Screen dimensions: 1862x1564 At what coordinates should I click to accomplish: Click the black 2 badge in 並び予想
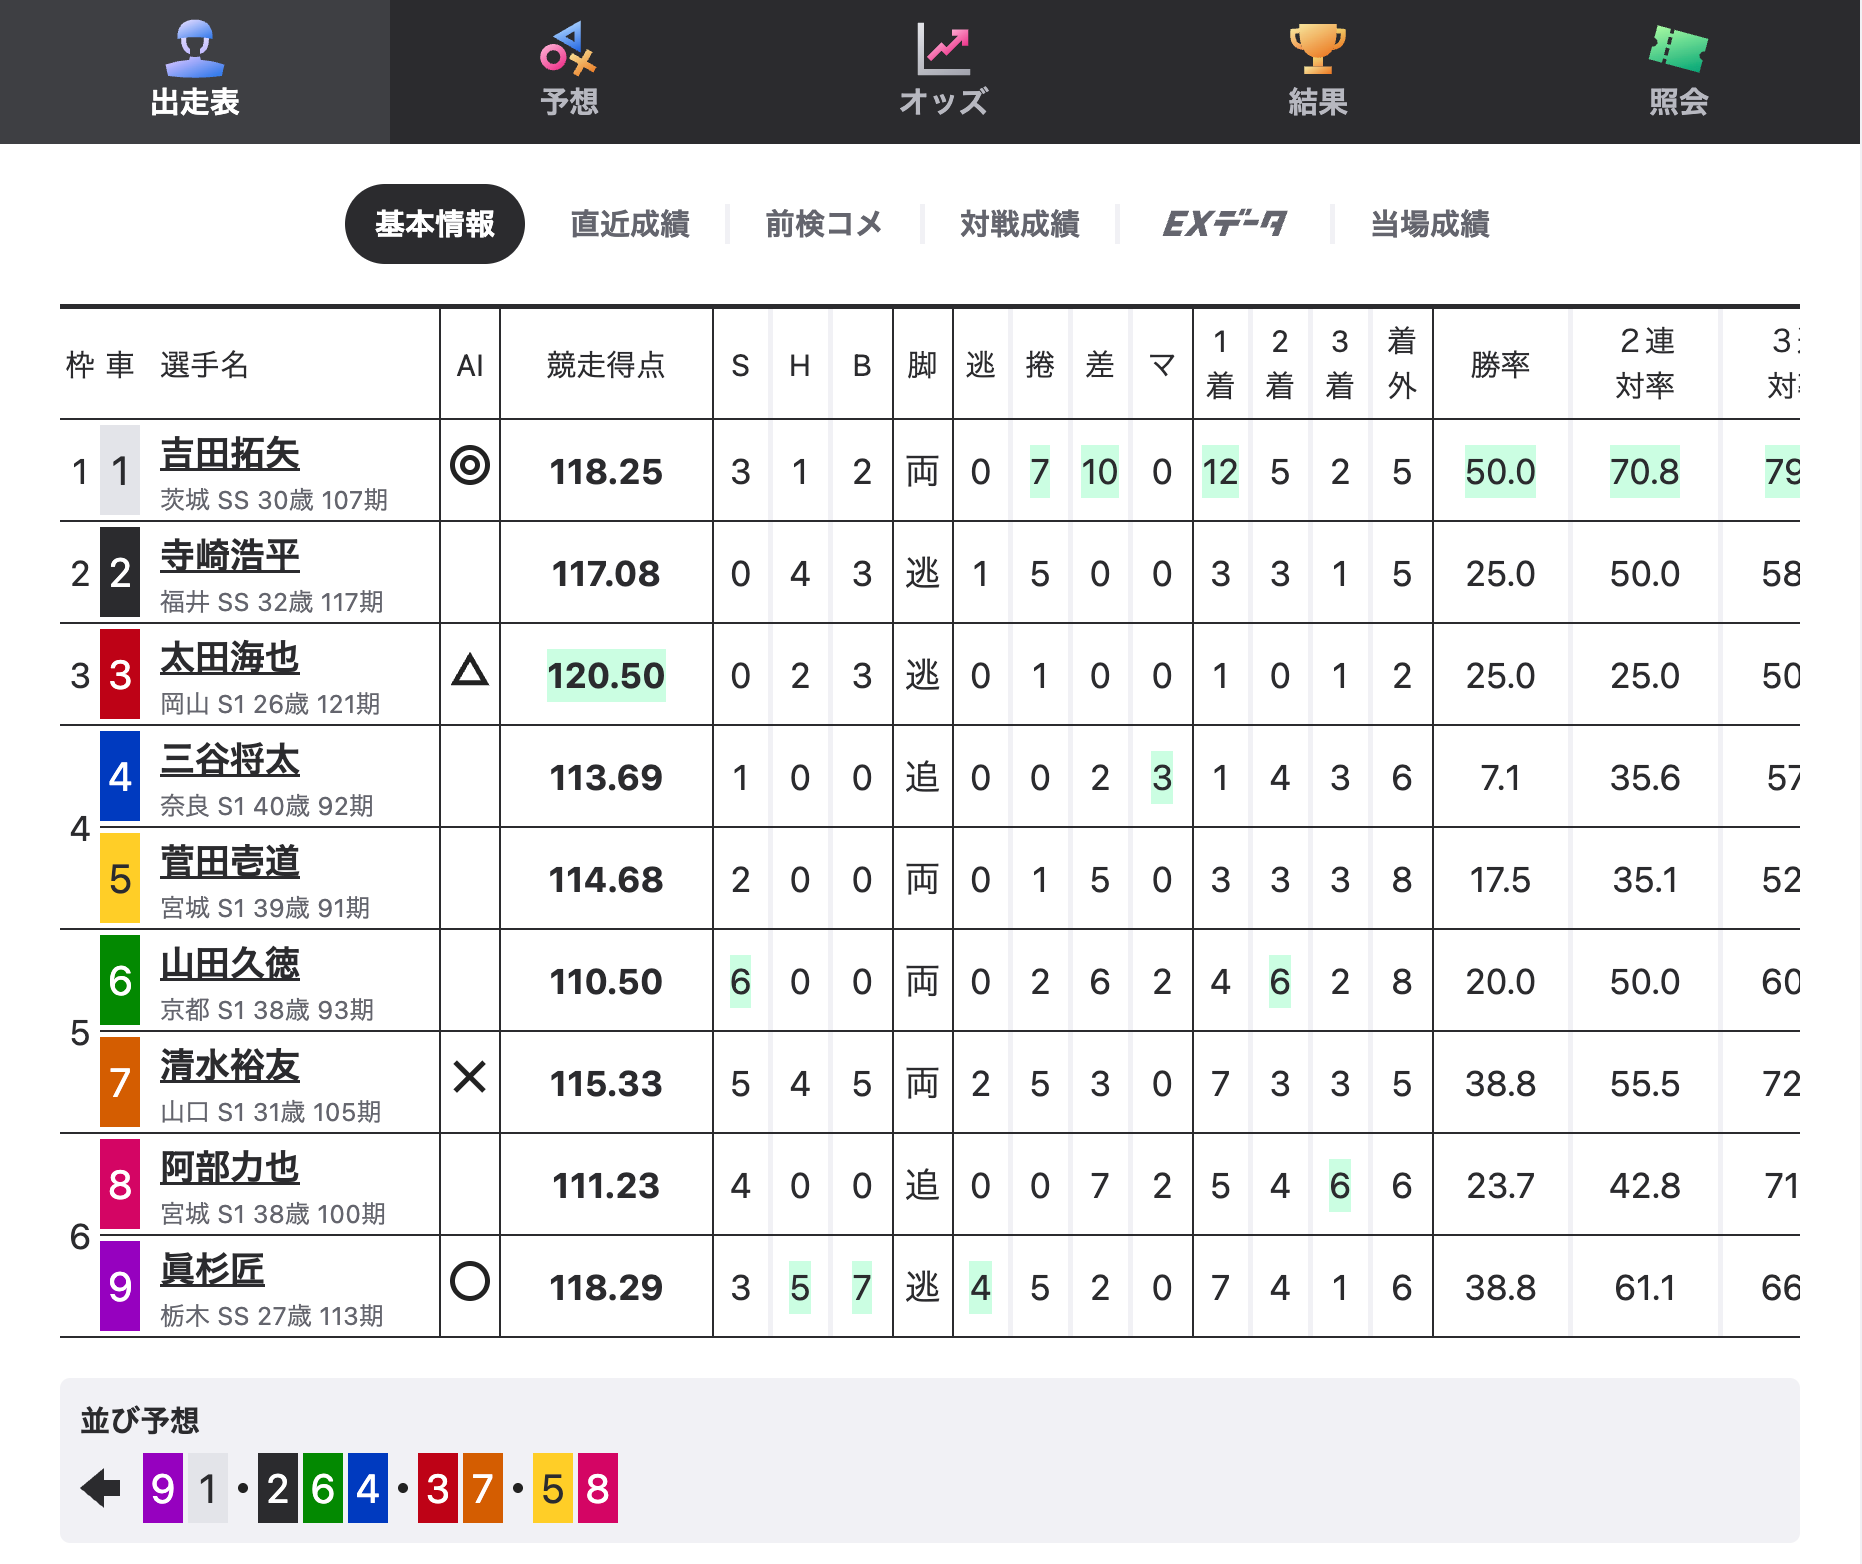coord(278,1488)
